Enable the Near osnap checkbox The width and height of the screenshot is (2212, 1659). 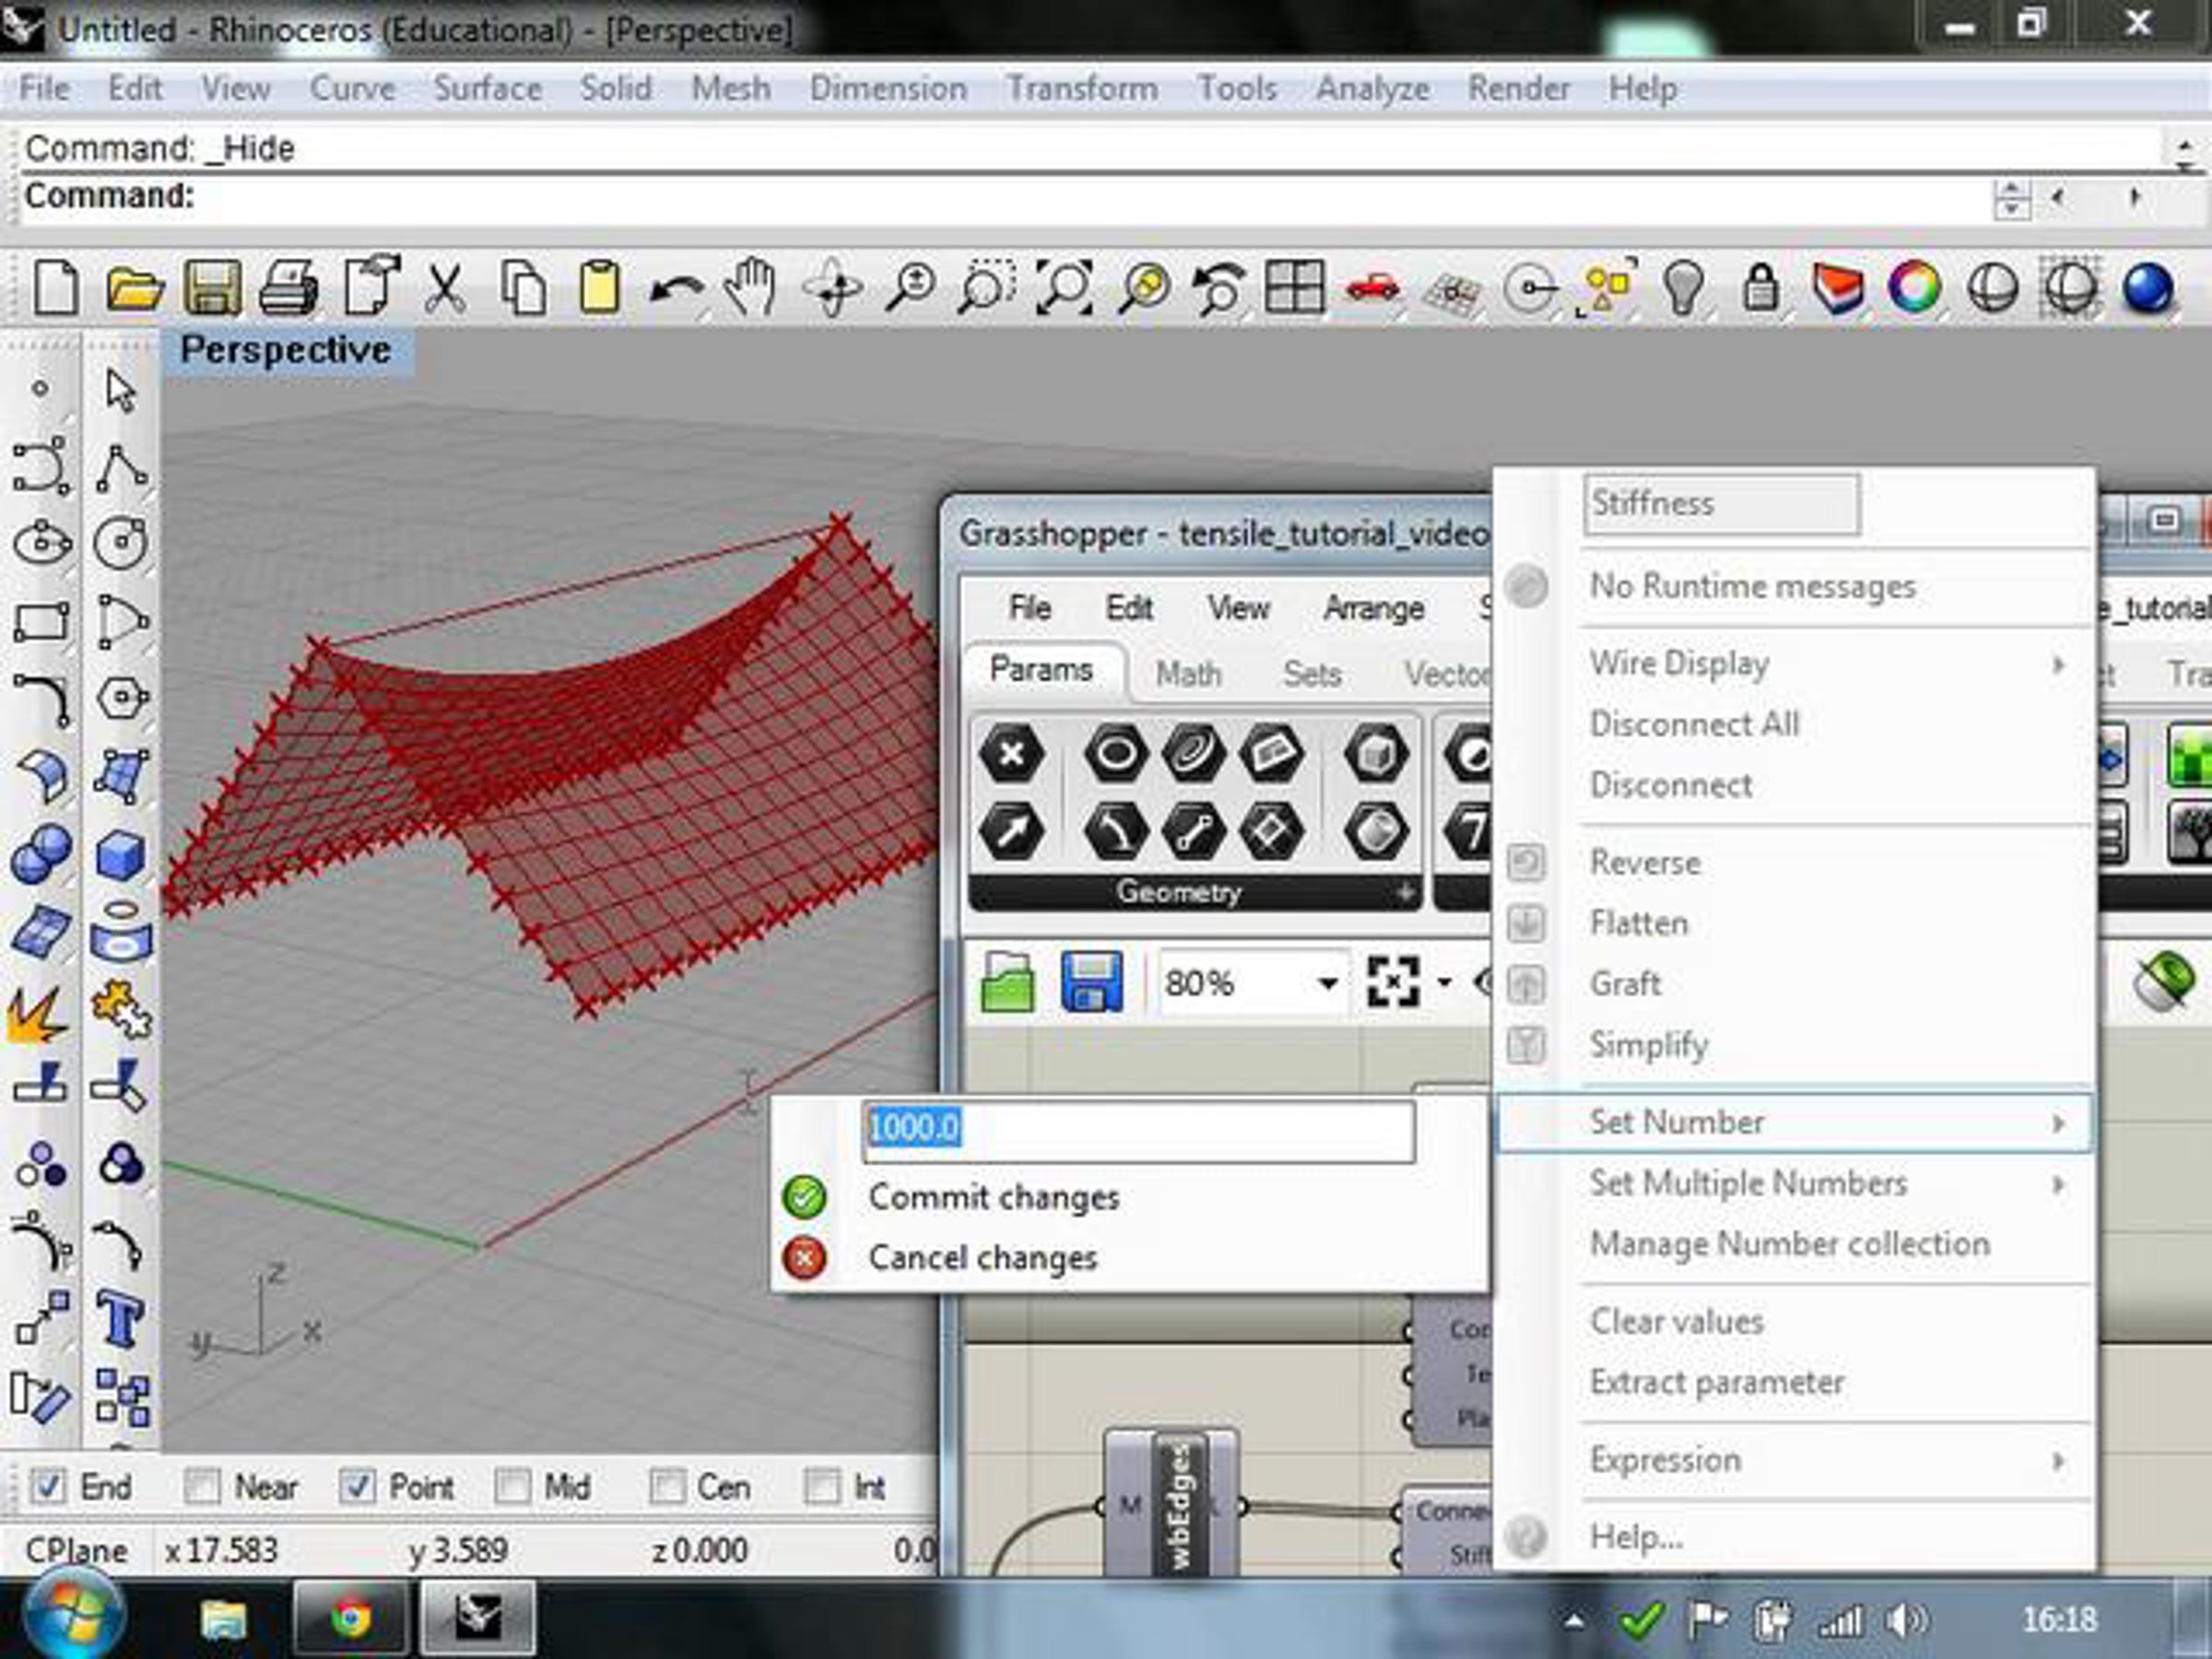coord(202,1487)
